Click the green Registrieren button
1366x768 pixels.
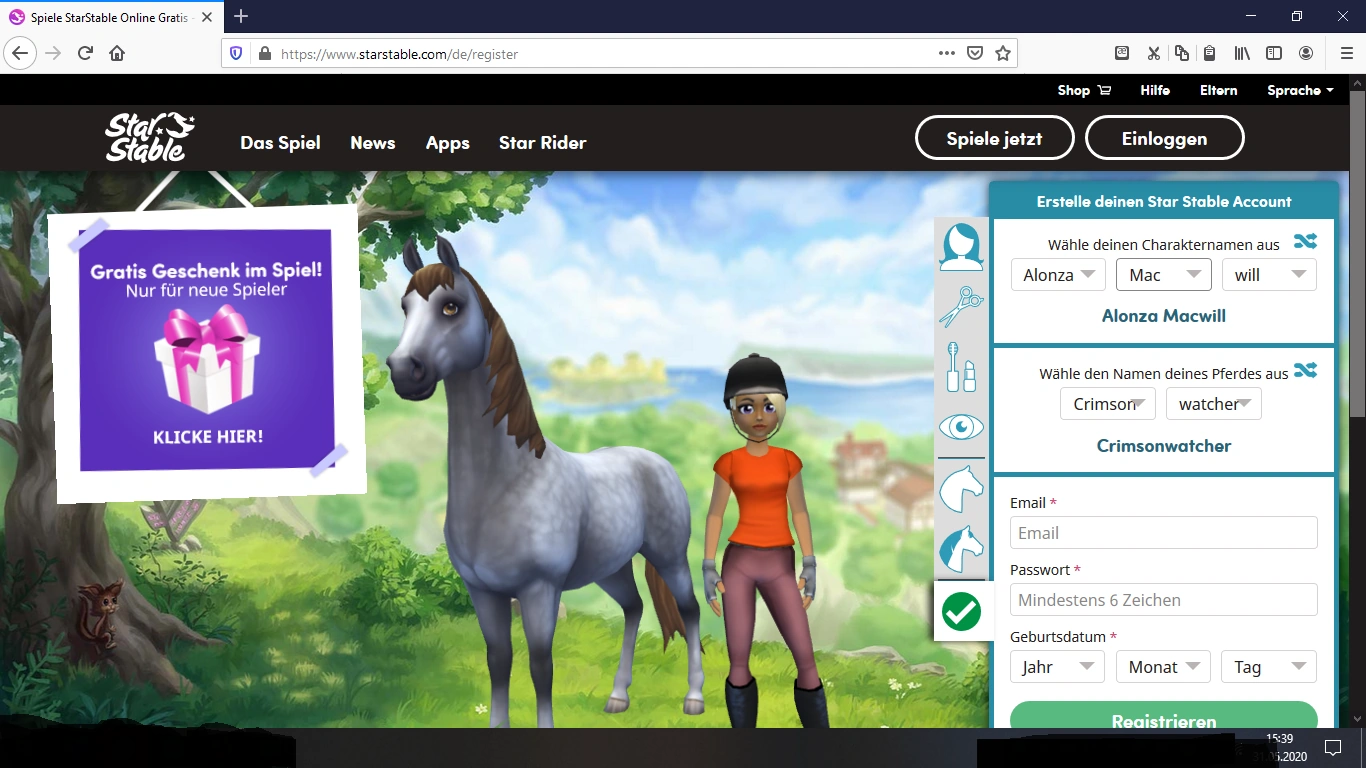coord(1164,716)
